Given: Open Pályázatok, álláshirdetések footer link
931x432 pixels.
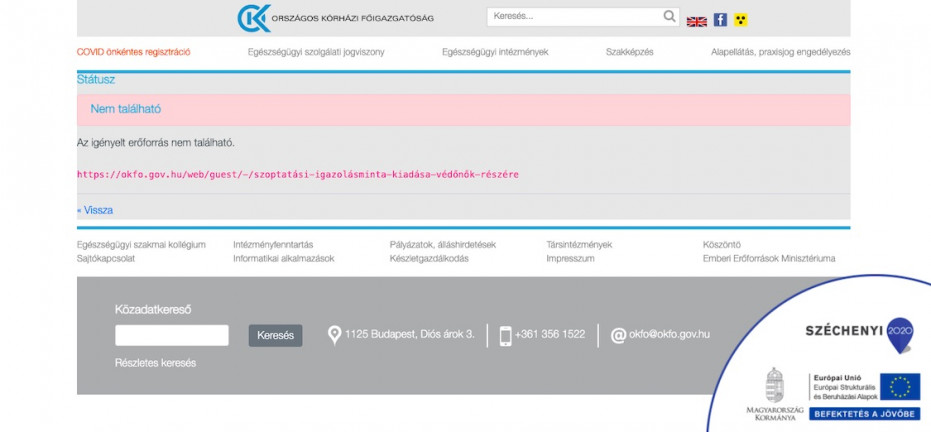Looking at the screenshot, I should [443, 244].
